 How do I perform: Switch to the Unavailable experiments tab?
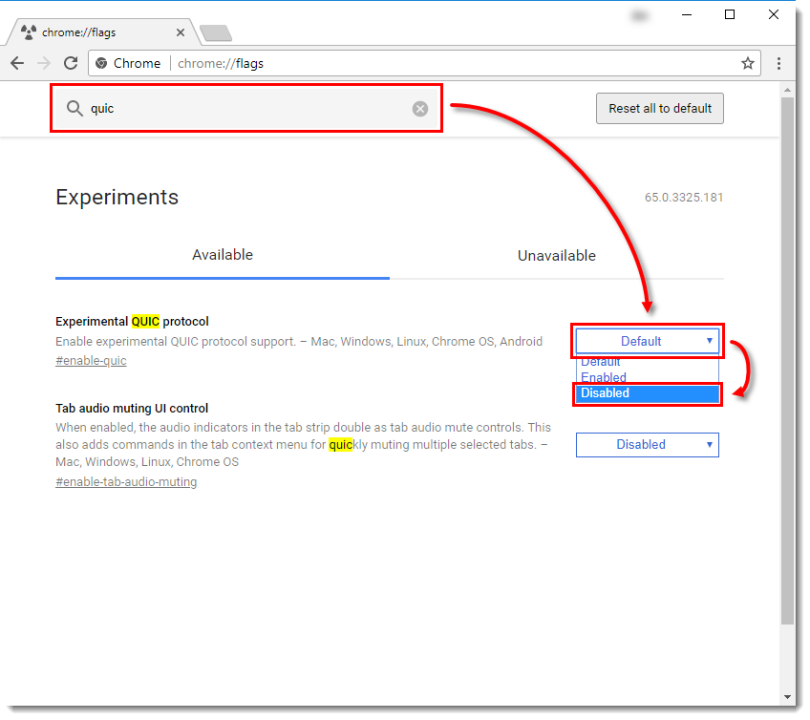[556, 255]
